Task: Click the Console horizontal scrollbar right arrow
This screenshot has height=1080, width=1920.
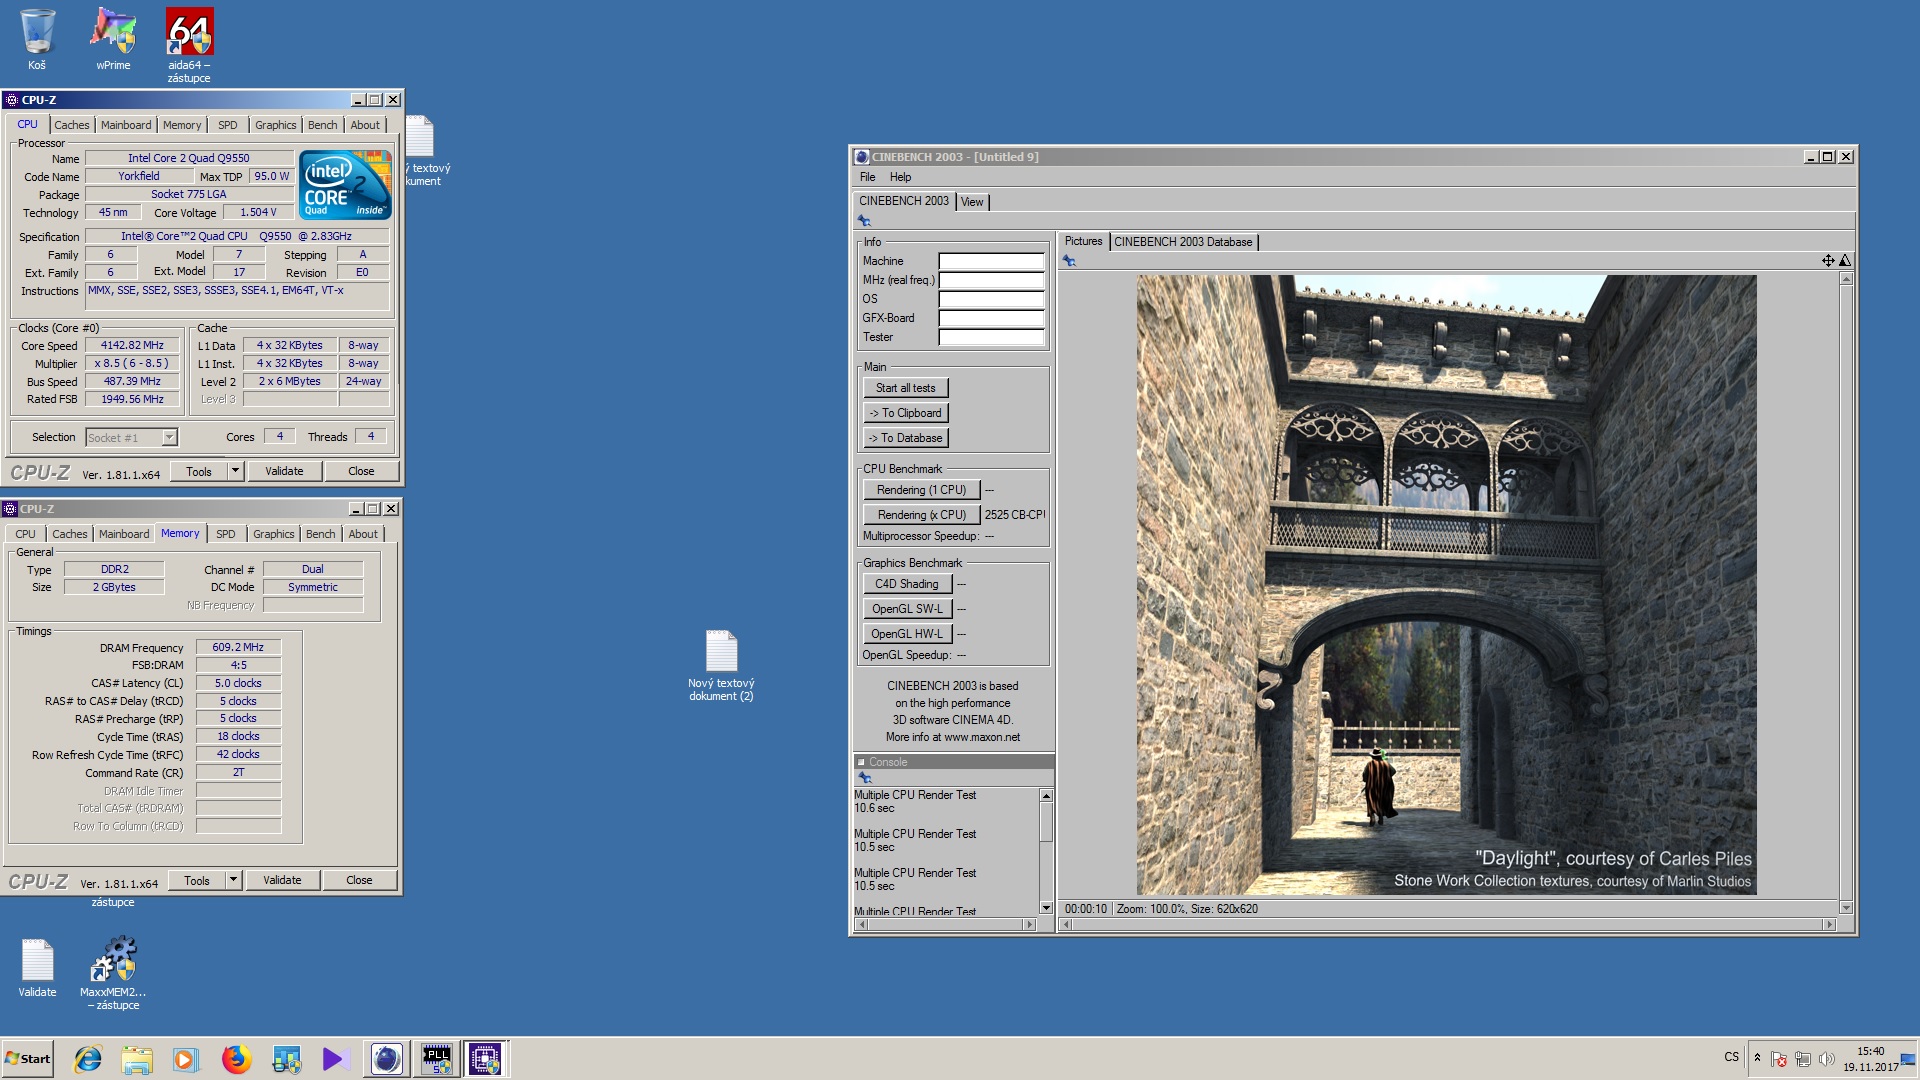Action: [x=1029, y=925]
